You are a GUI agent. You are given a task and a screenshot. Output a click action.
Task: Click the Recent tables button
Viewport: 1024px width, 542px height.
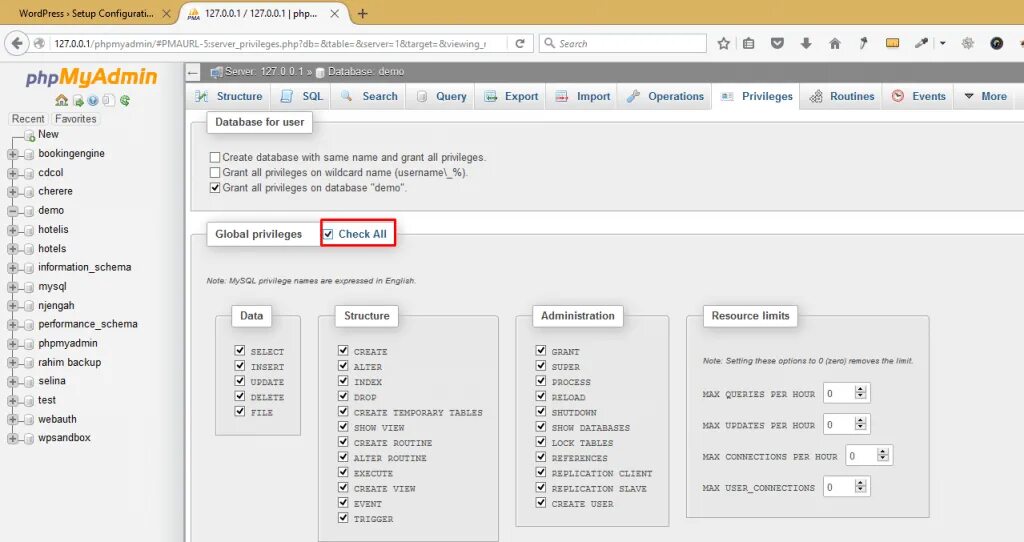coord(28,119)
